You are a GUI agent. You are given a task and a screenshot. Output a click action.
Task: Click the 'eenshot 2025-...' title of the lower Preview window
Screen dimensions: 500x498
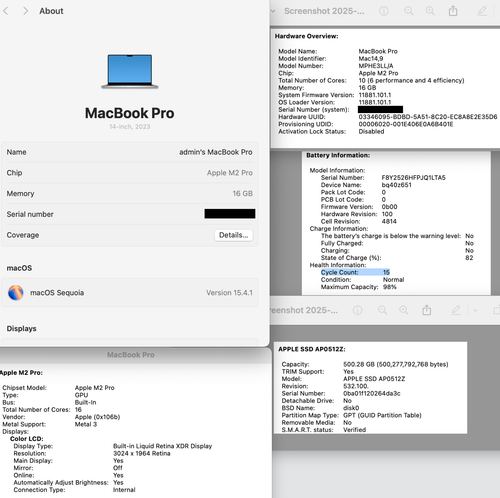(304, 310)
